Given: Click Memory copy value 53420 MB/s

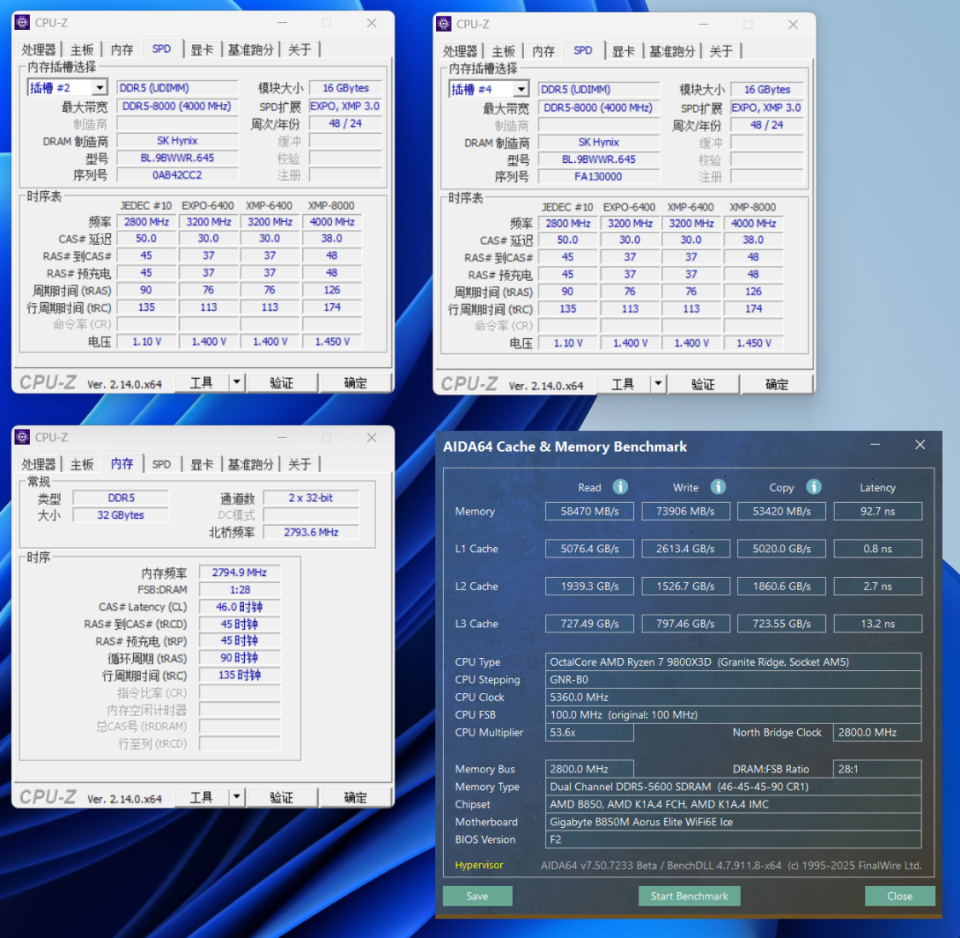Looking at the screenshot, I should [782, 511].
